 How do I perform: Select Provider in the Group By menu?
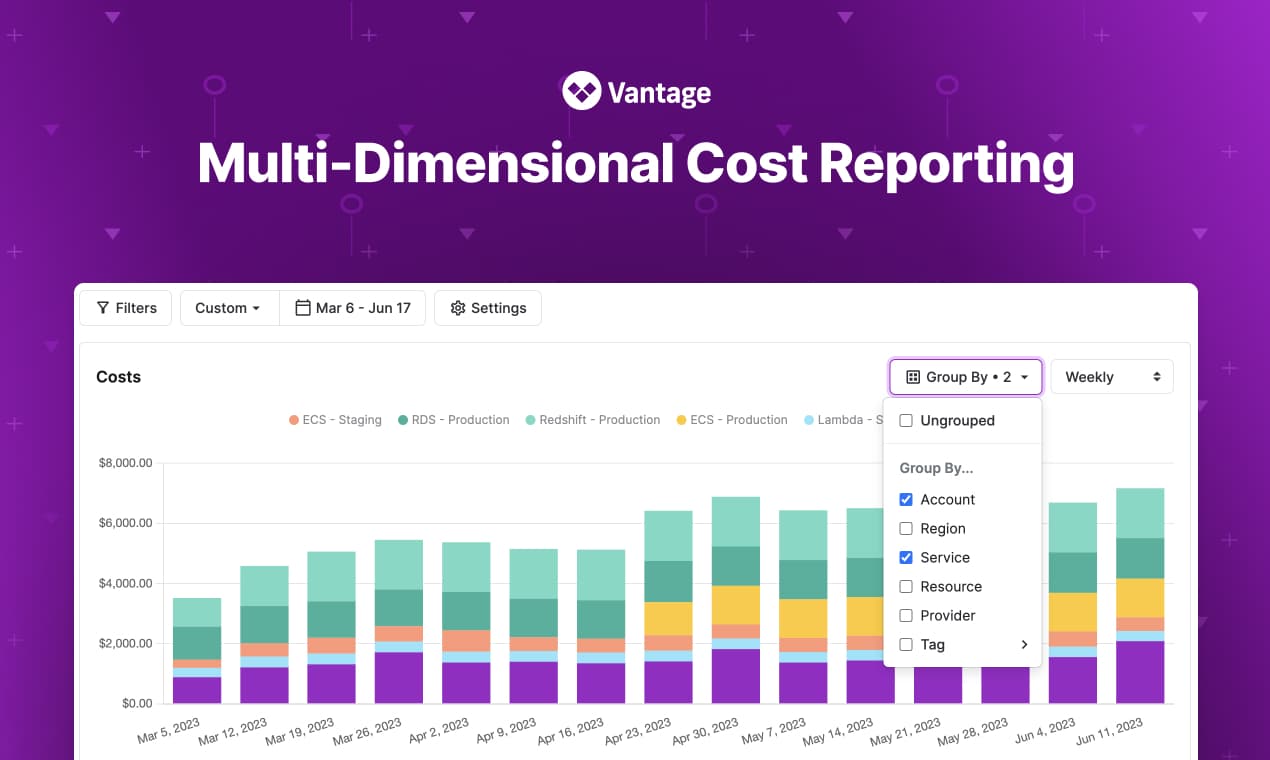pos(906,615)
